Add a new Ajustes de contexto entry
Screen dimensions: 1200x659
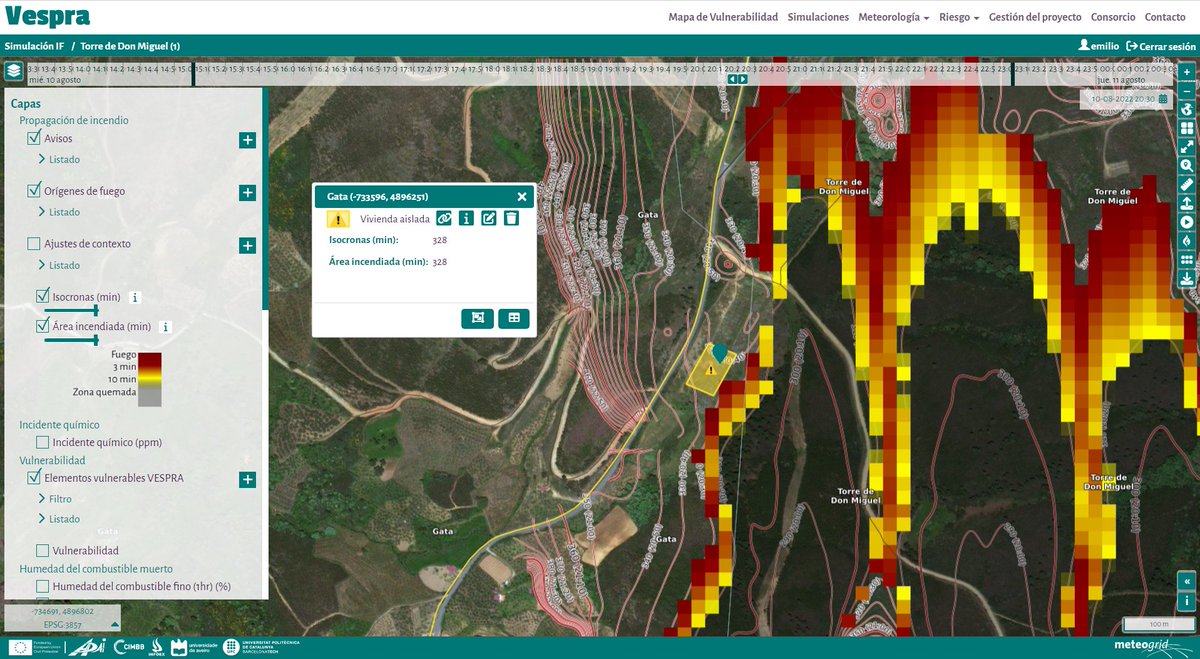pos(247,245)
